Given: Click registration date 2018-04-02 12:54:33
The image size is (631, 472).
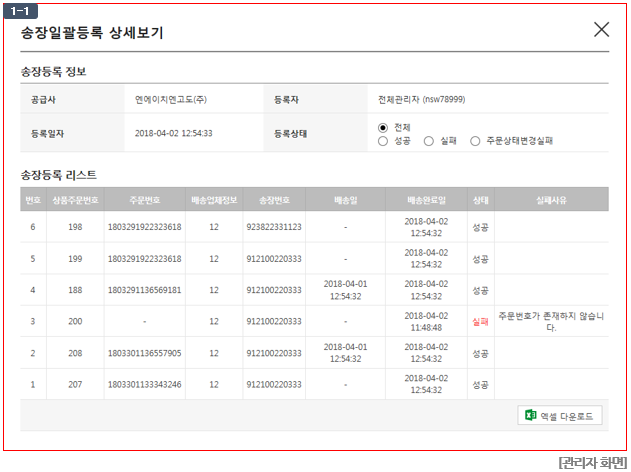Looking at the screenshot, I should click(x=173, y=133).
